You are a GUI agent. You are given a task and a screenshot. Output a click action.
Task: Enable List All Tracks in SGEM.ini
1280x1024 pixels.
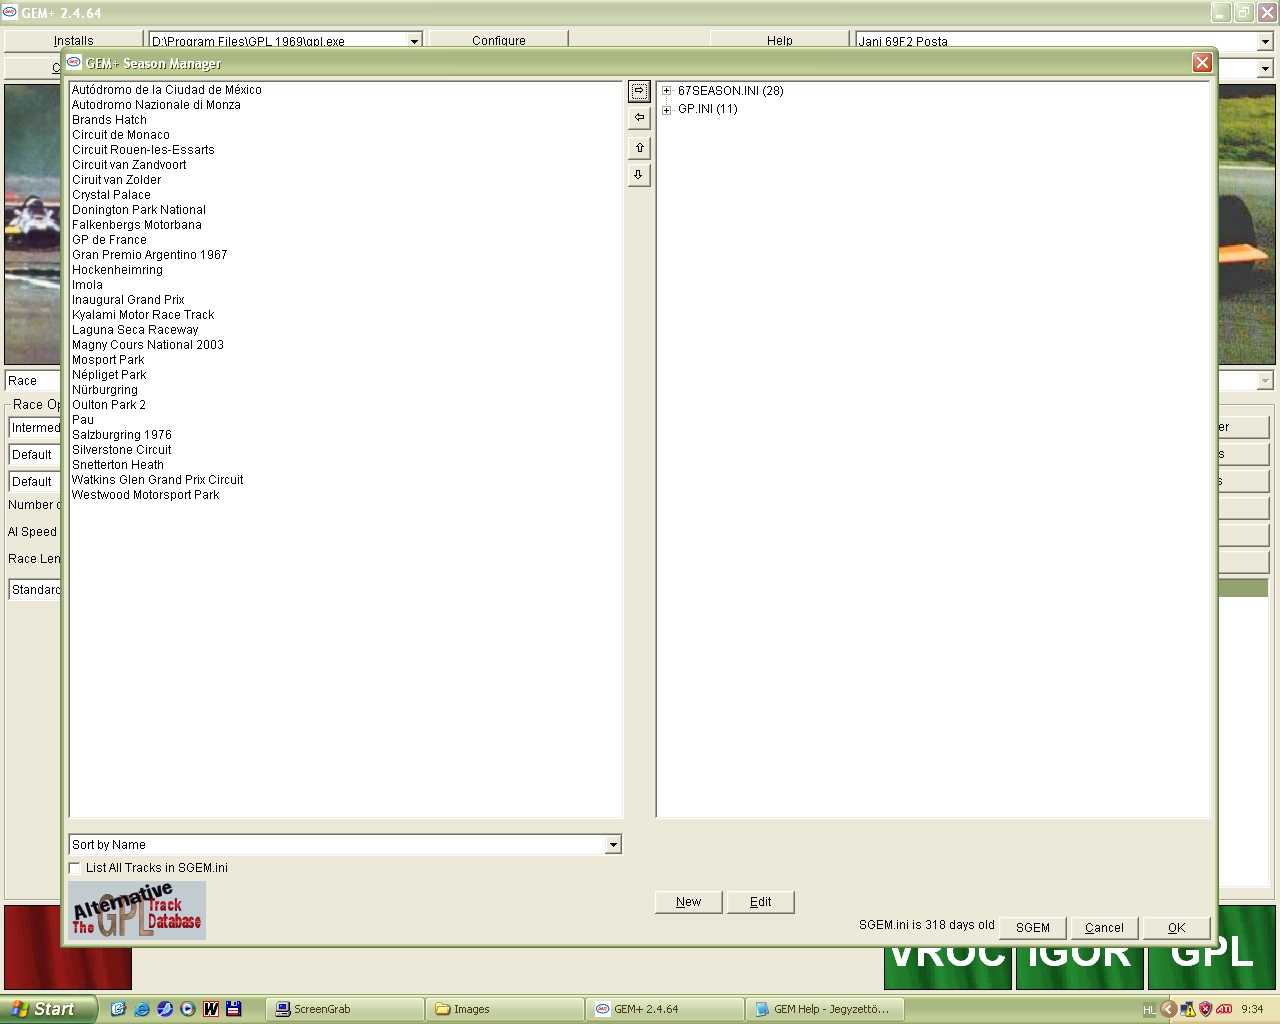click(75, 868)
